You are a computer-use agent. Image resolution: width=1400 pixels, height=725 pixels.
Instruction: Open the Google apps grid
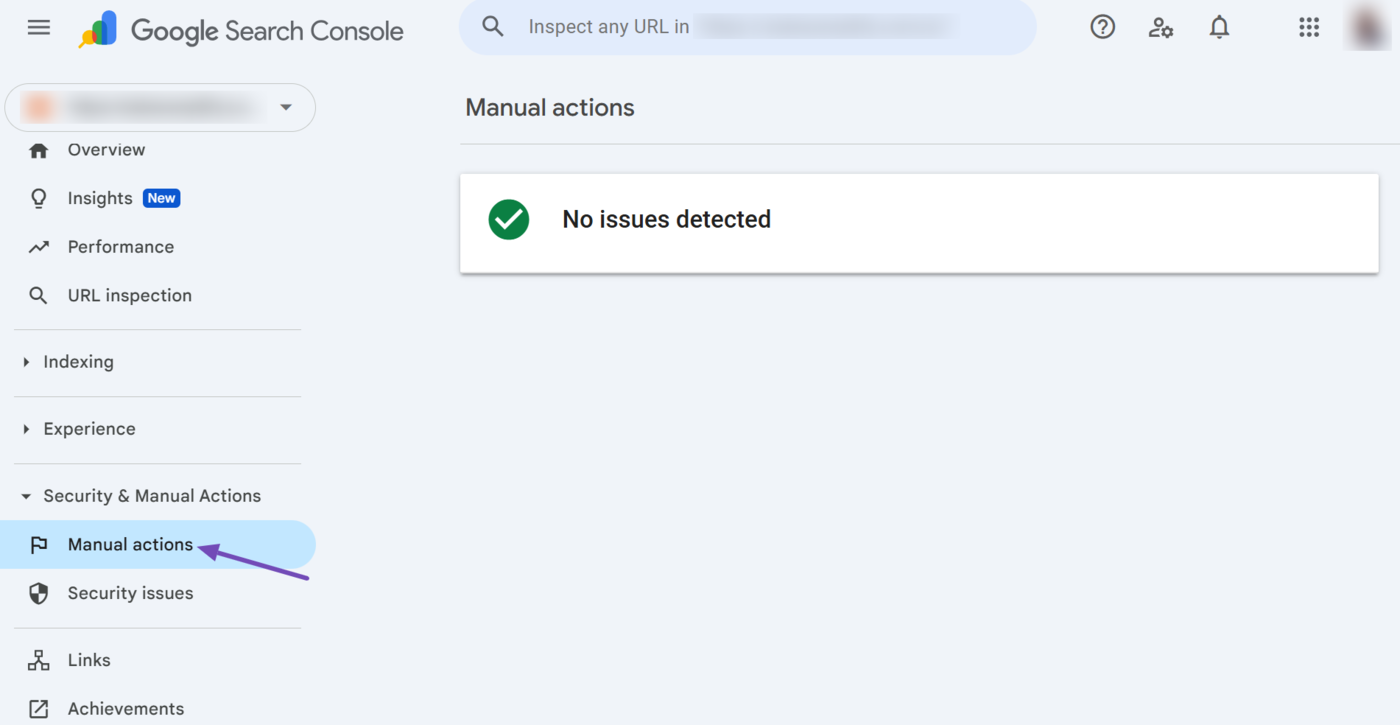1309,27
